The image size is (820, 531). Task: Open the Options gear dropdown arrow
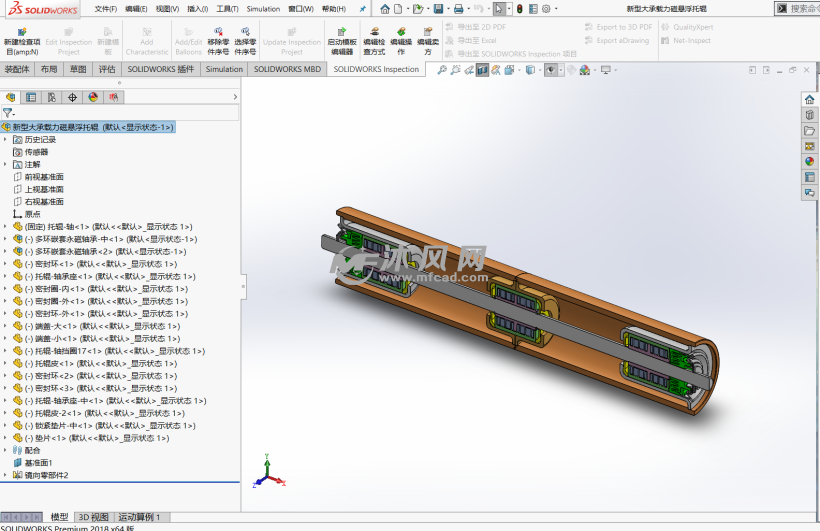point(556,9)
